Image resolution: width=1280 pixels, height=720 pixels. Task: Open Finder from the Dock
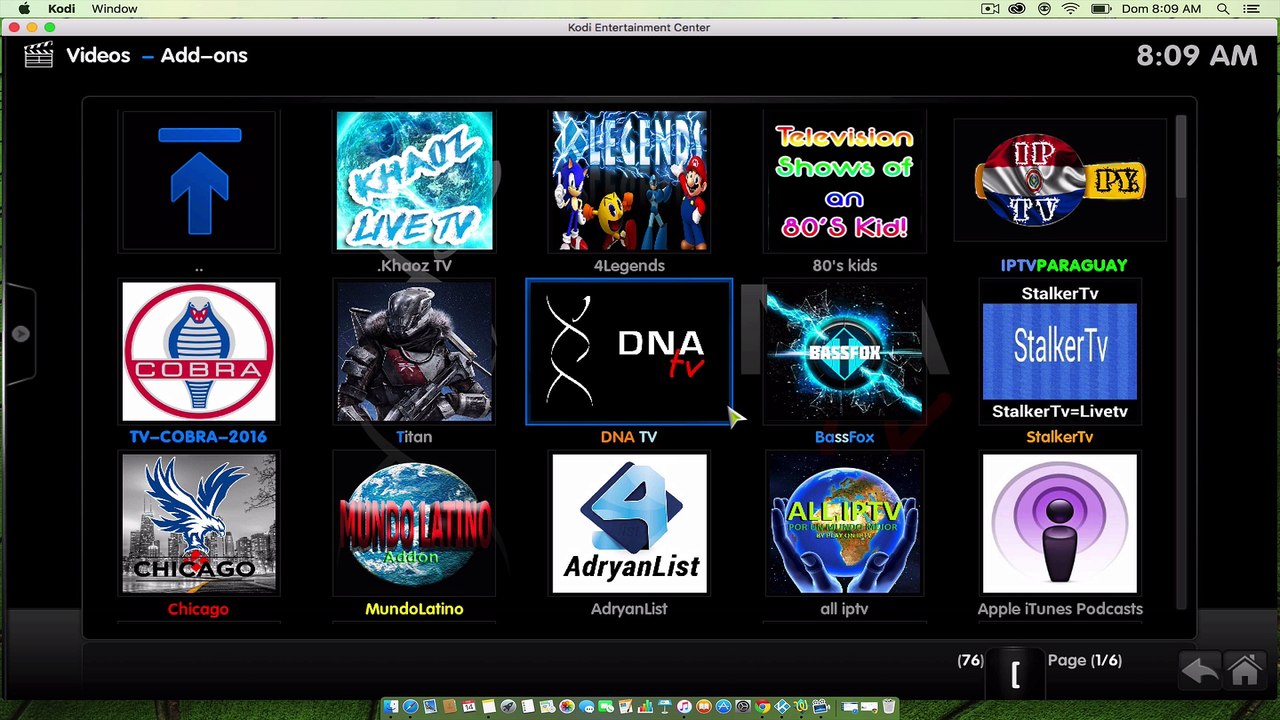pyautogui.click(x=390, y=707)
